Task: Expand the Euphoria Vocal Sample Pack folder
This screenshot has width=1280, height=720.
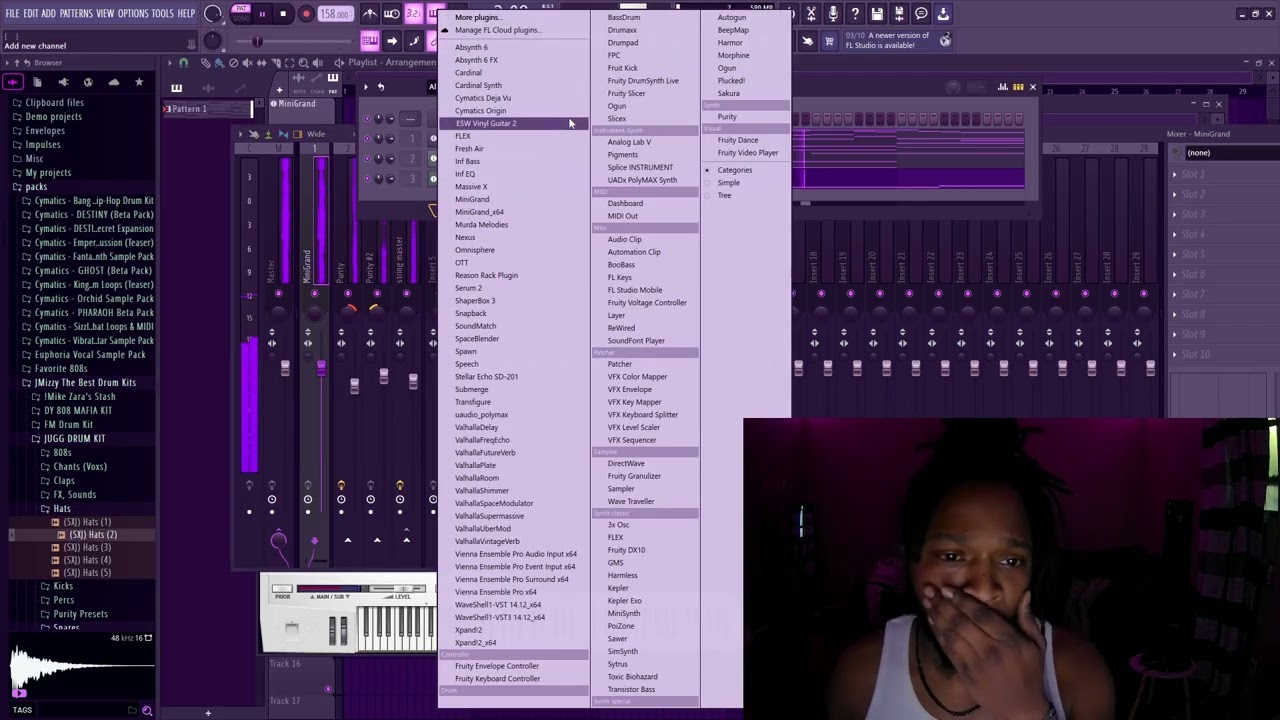Action: (83, 355)
